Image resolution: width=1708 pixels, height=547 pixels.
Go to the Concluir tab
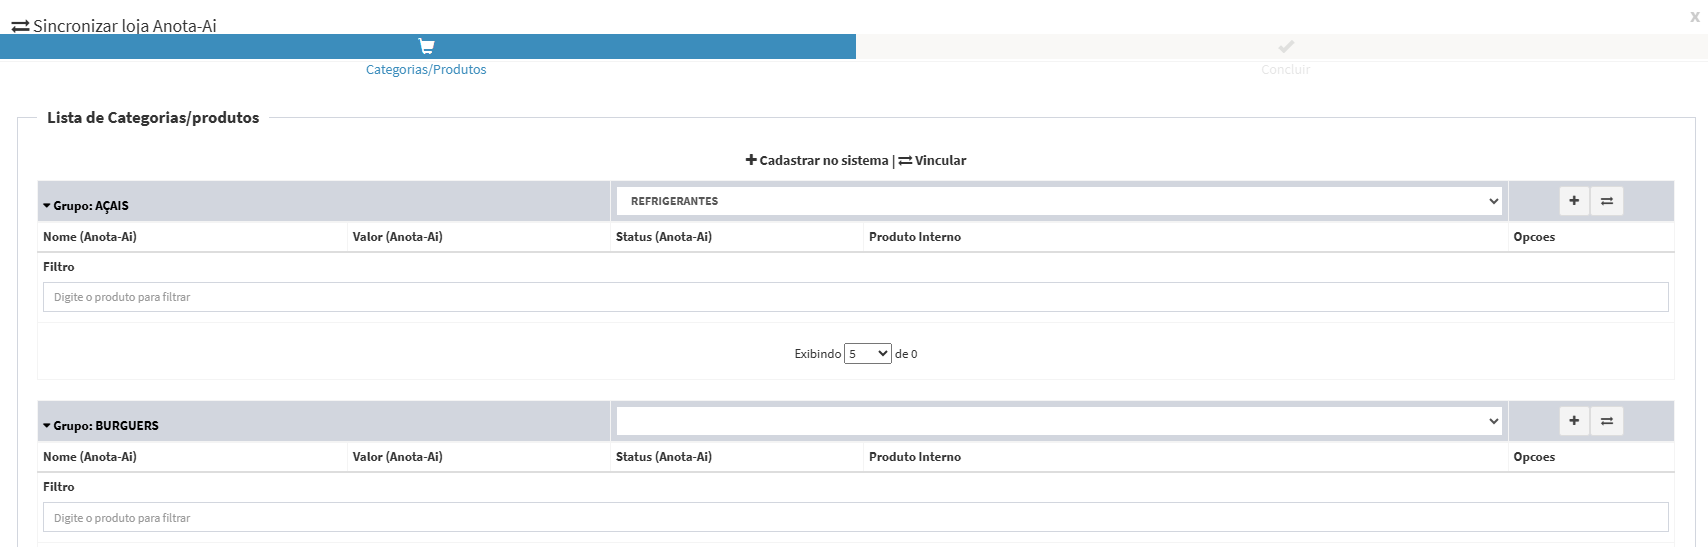point(1285,70)
